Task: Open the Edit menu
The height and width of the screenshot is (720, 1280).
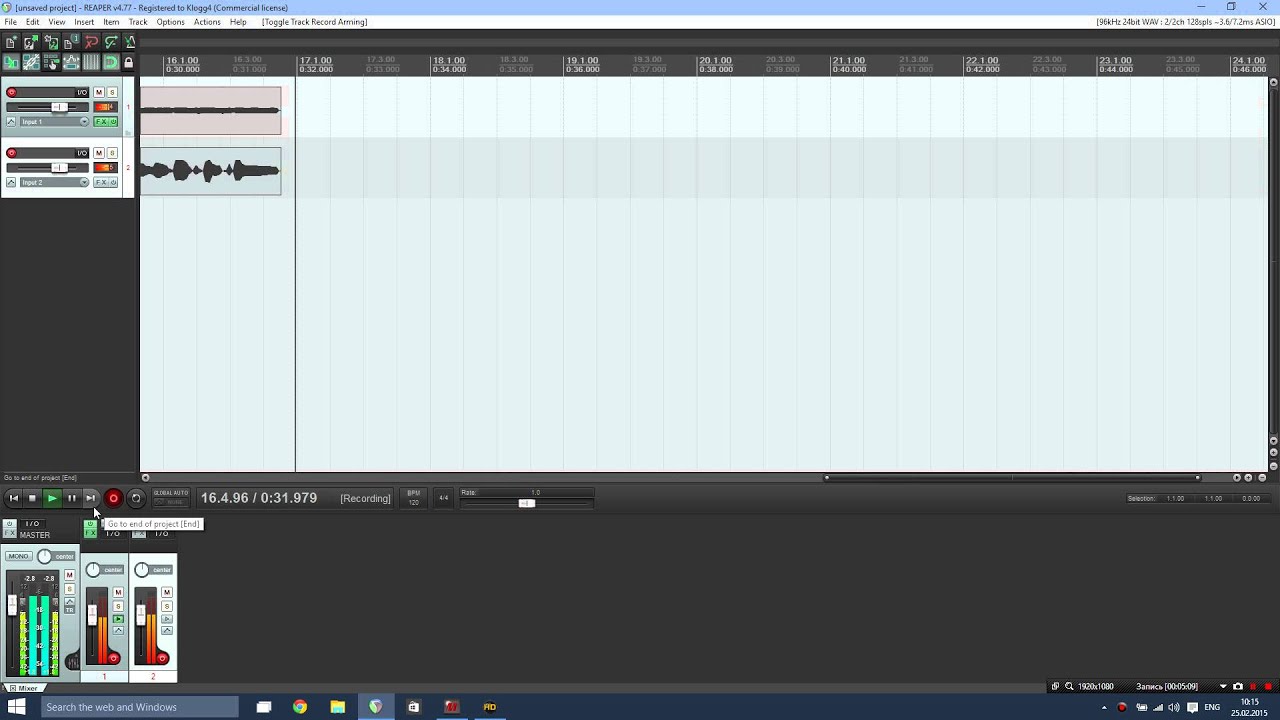Action: click(x=33, y=22)
